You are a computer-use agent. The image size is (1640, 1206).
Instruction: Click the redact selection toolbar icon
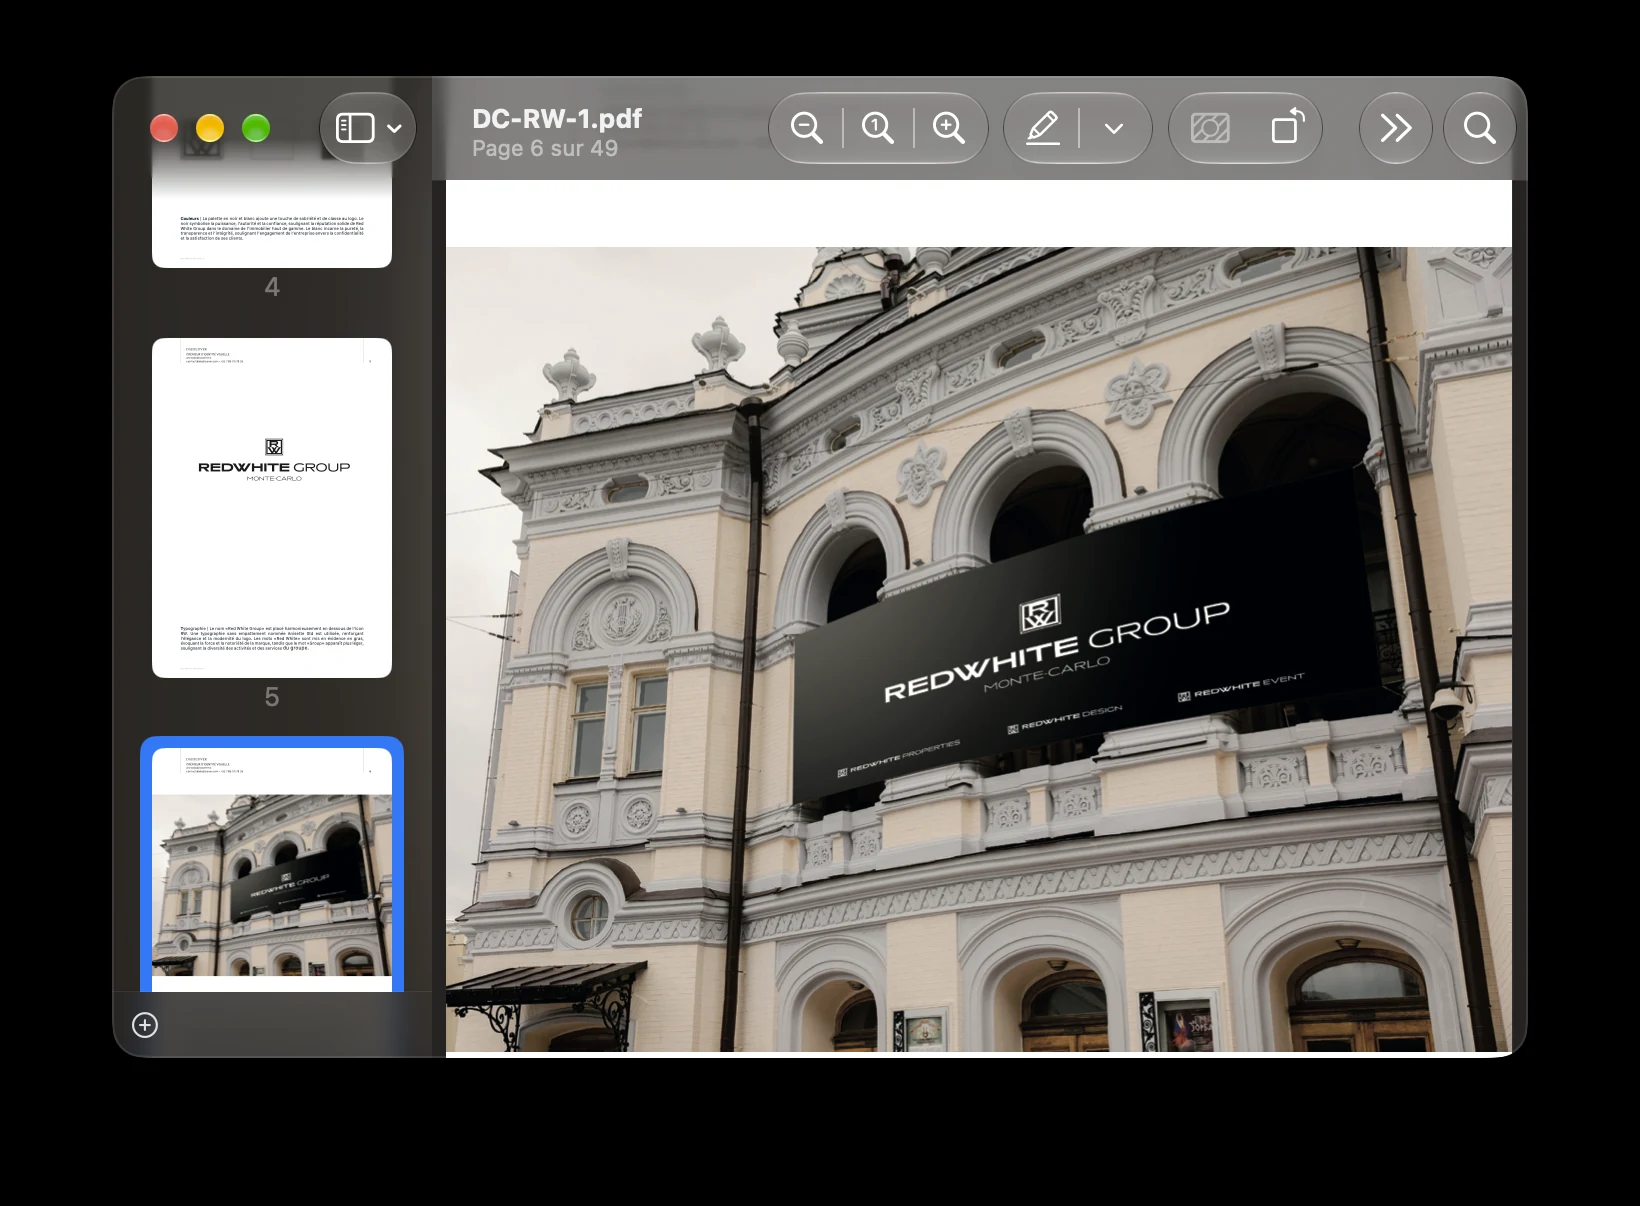click(x=1210, y=128)
